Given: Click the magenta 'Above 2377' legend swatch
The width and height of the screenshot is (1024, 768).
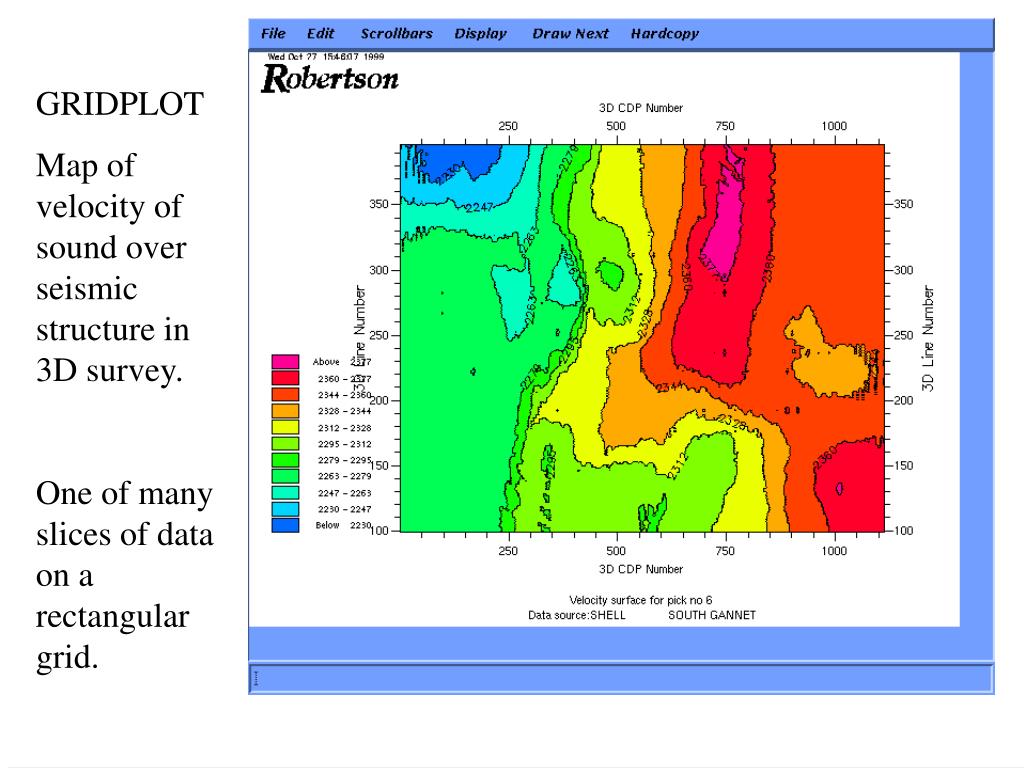Looking at the screenshot, I should click(x=285, y=361).
